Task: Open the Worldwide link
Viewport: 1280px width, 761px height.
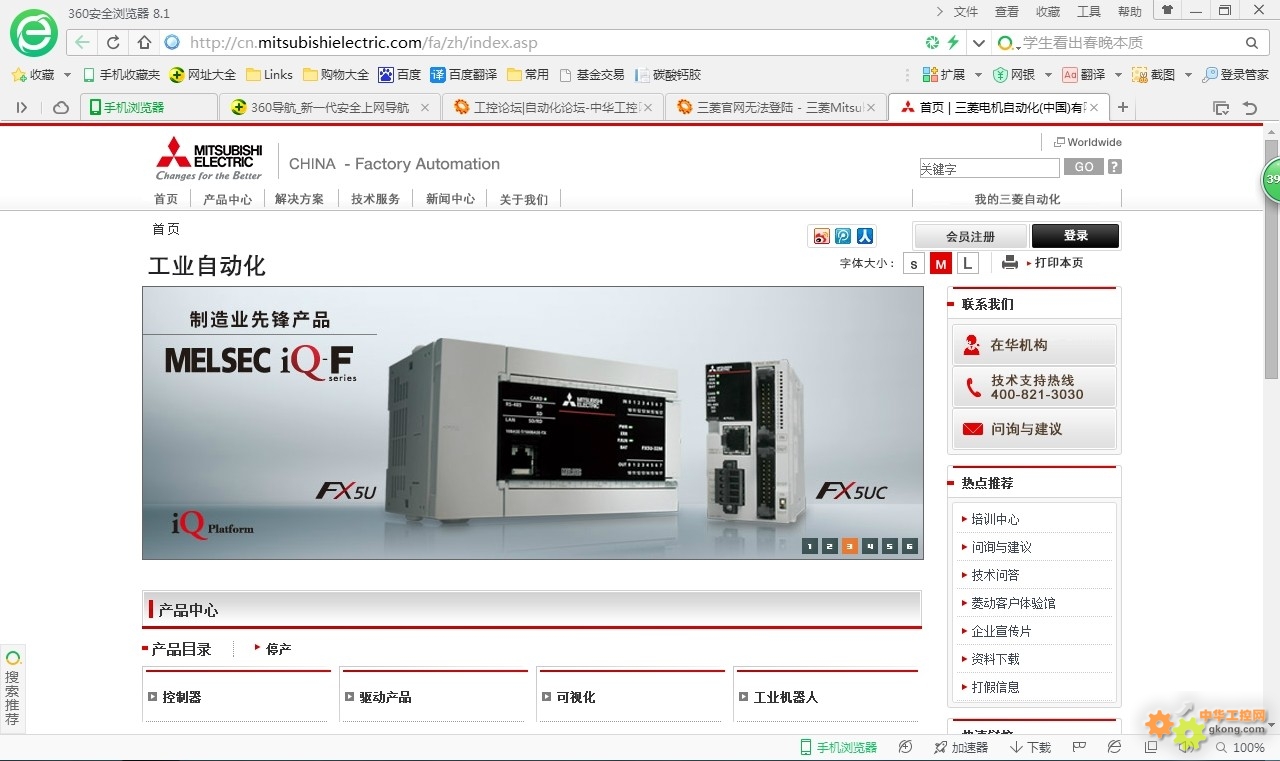Action: pyautogui.click(x=1088, y=142)
